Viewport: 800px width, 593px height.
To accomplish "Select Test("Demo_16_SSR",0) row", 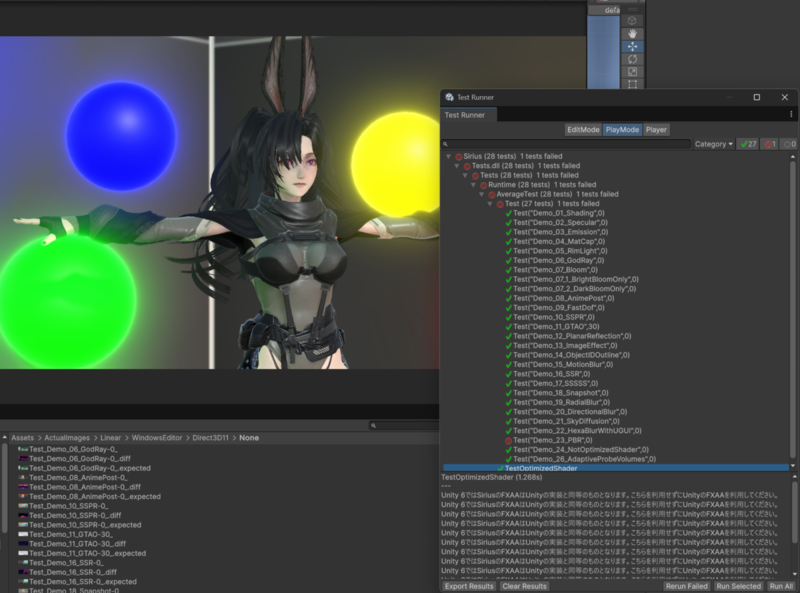I will [552, 374].
